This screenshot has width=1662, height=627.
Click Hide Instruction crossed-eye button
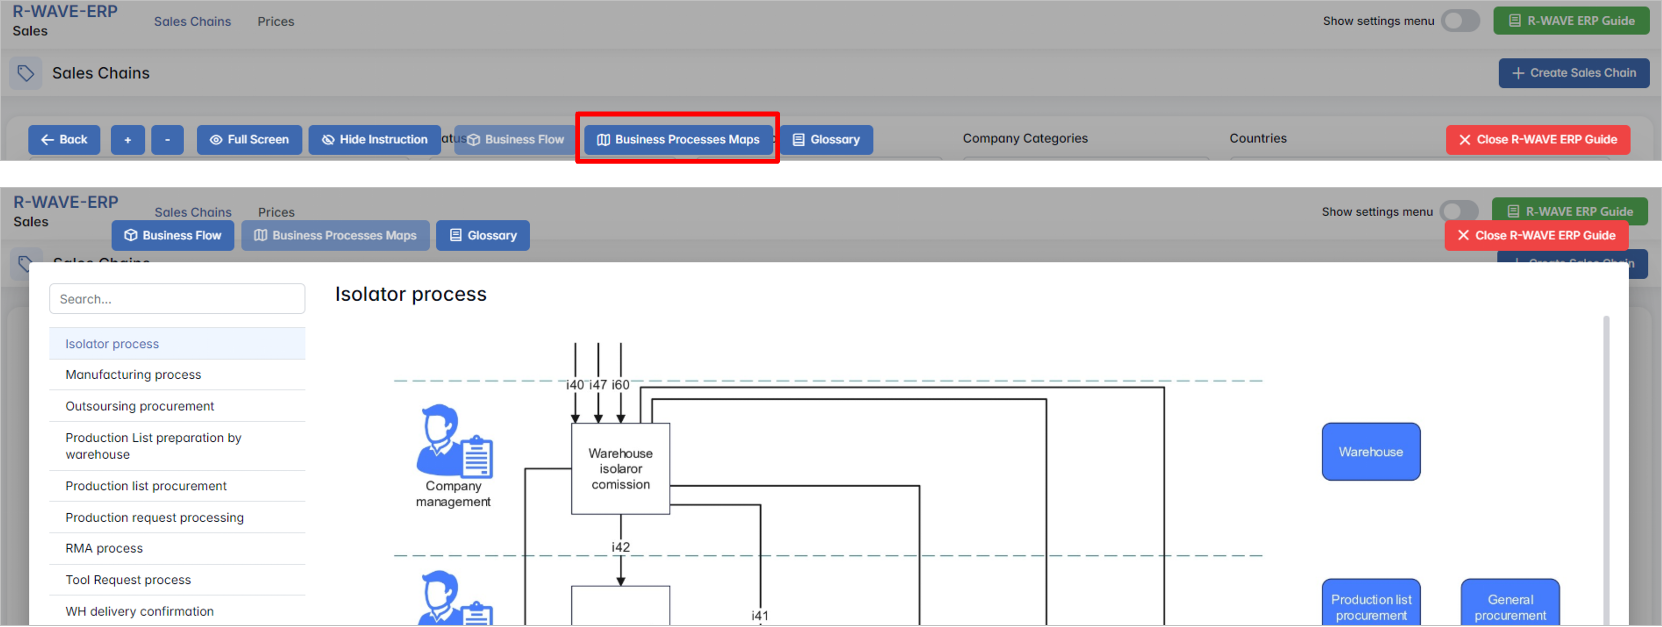coord(374,140)
